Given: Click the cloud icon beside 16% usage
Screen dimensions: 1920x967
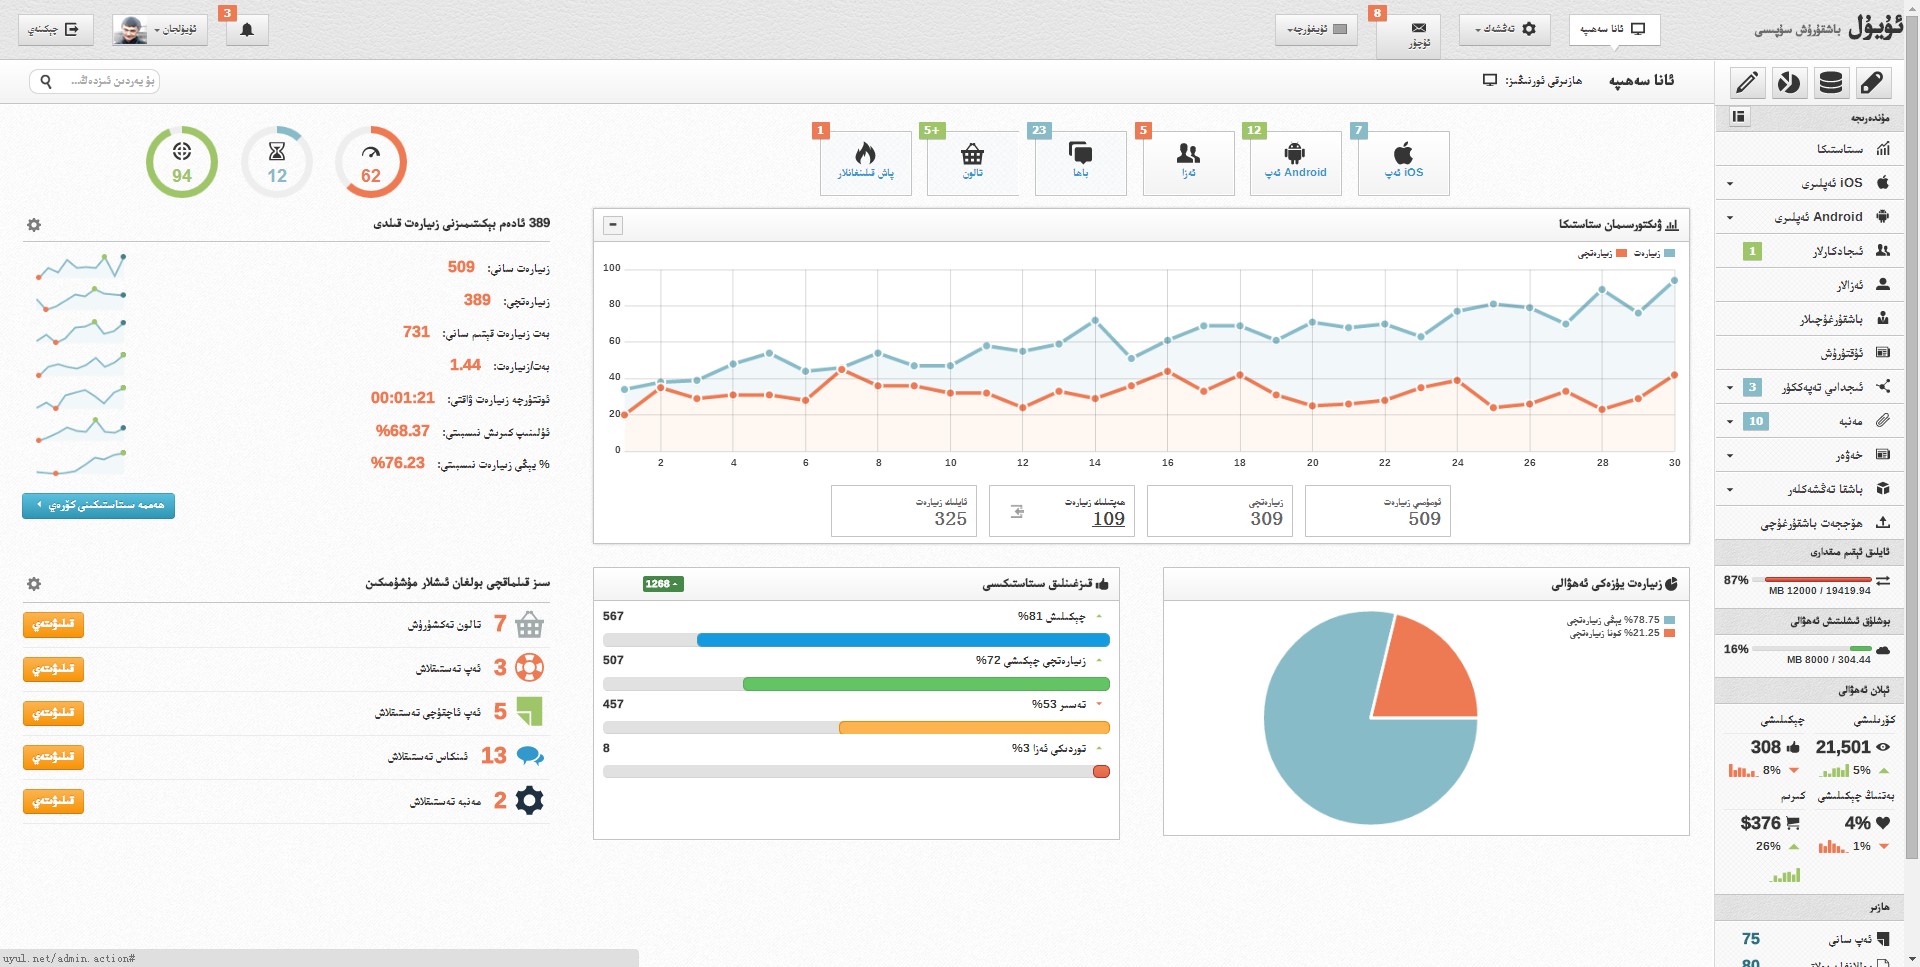Looking at the screenshot, I should point(1883,650).
